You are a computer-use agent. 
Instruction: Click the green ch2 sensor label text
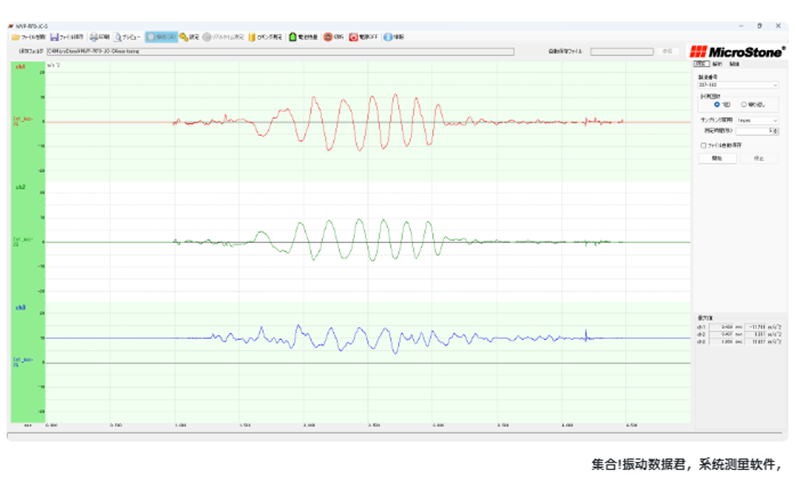[22, 241]
